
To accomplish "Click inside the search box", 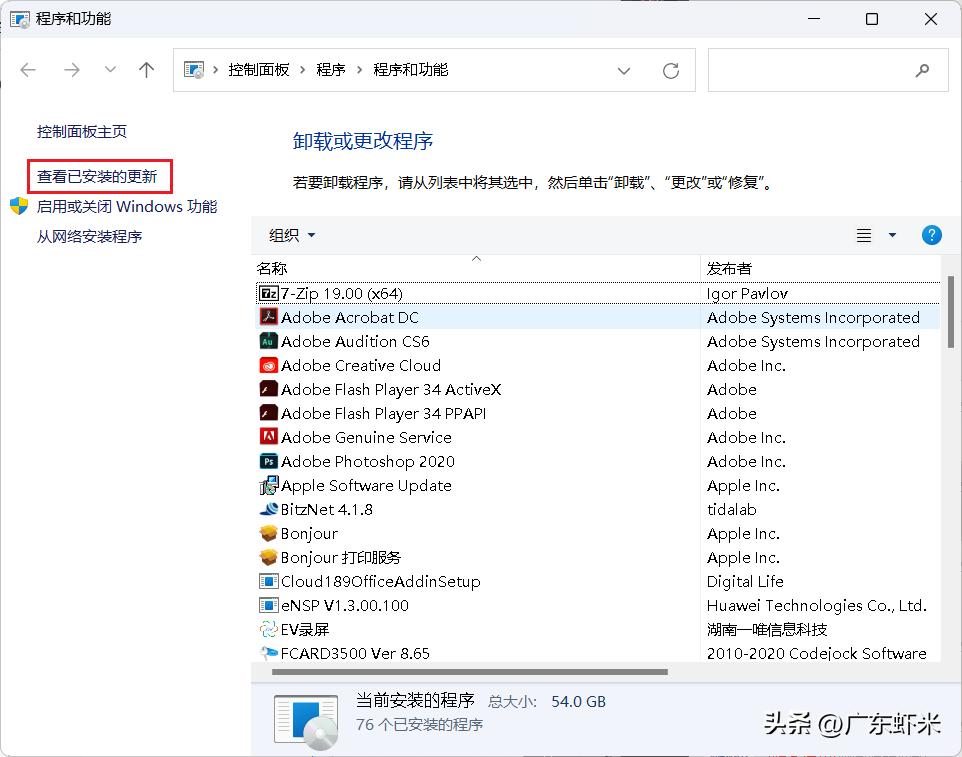I will [x=820, y=70].
